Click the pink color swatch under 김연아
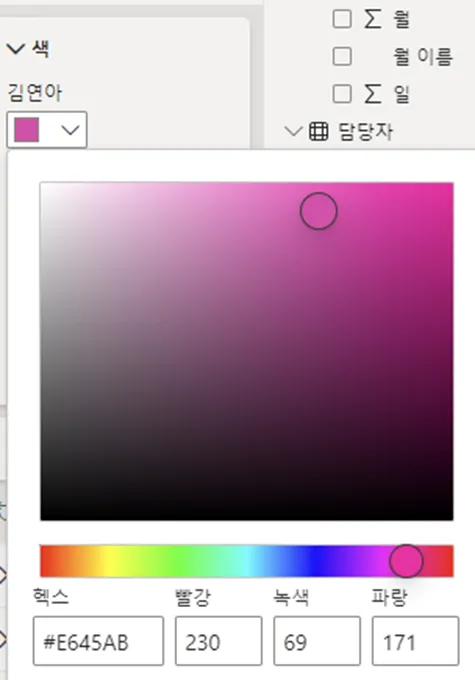 pos(27,130)
